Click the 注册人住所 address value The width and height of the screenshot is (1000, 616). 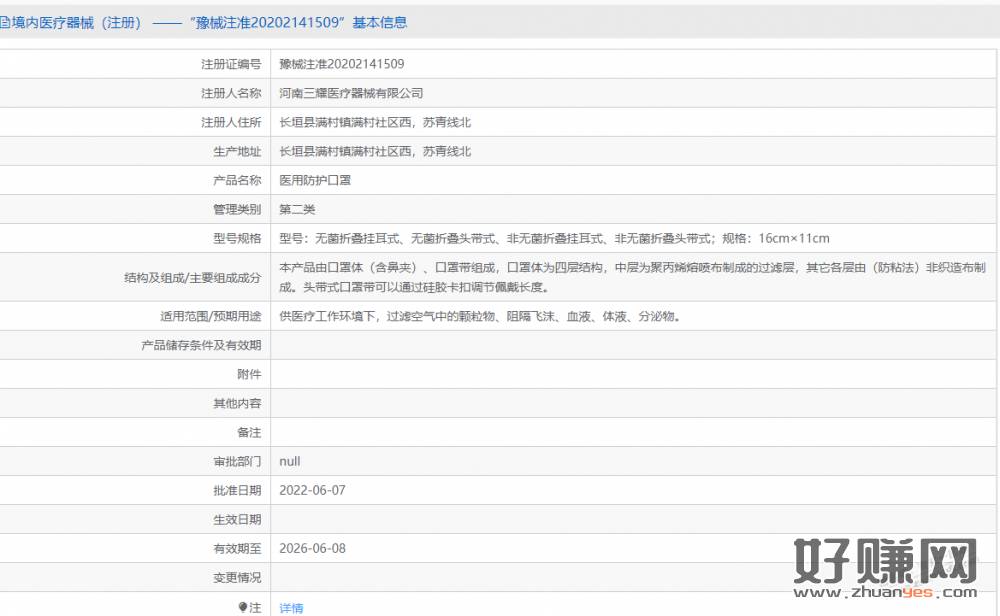pos(374,122)
